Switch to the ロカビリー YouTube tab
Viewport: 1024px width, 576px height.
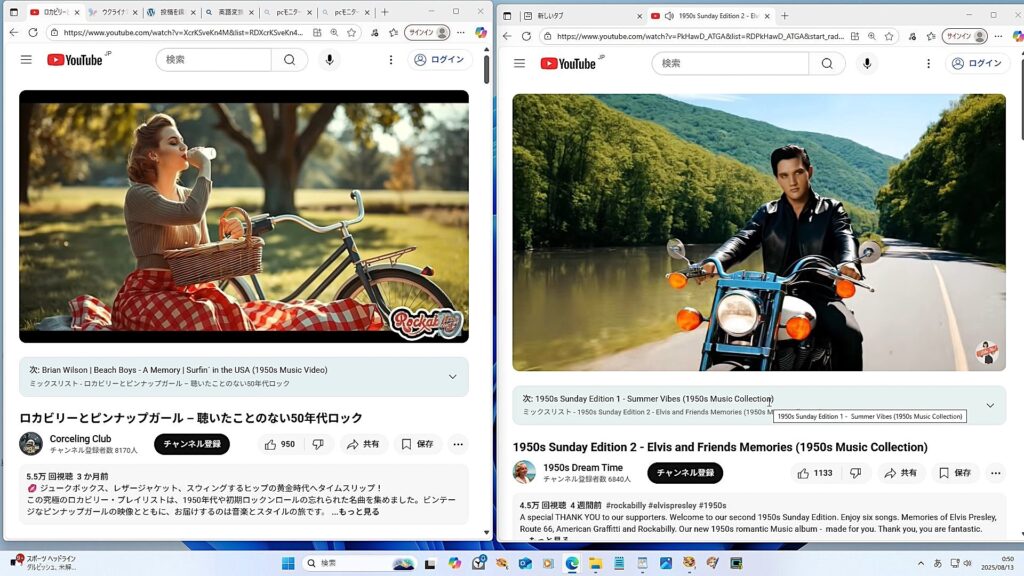click(55, 12)
